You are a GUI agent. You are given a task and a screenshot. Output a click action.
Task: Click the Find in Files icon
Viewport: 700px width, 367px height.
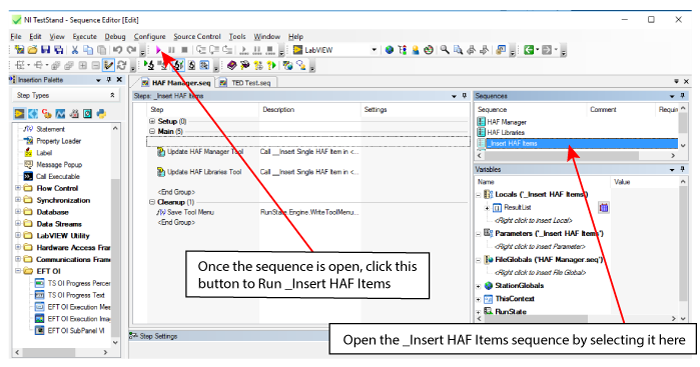point(458,50)
